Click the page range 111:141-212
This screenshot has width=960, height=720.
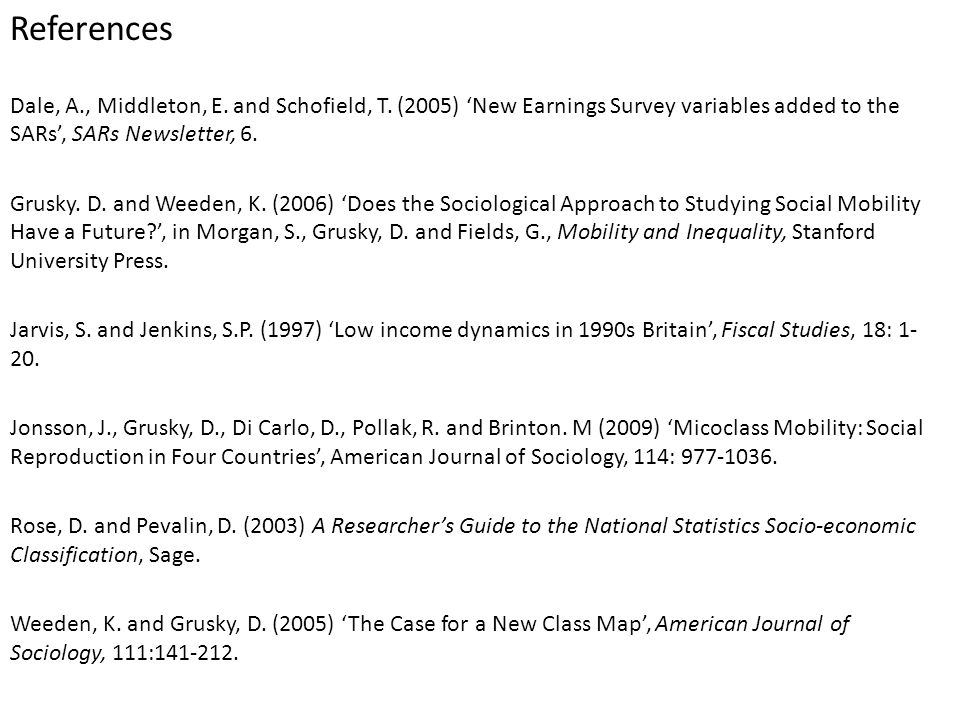click(x=175, y=653)
